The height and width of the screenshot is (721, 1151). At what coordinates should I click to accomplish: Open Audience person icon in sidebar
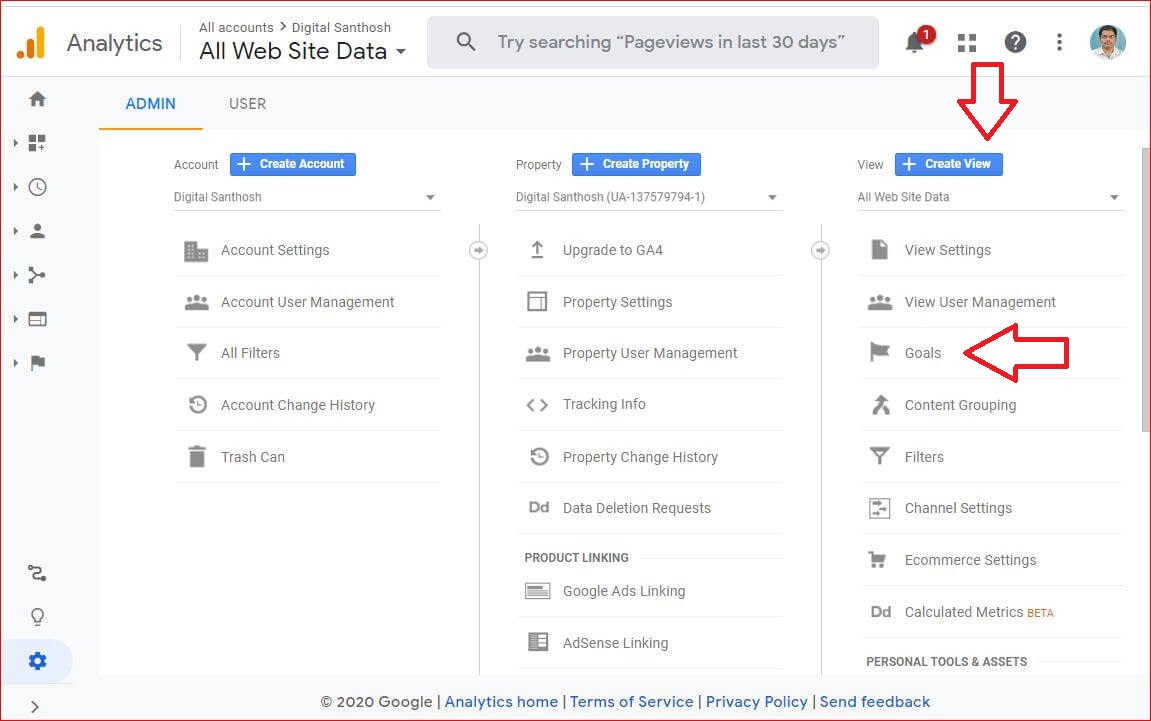tap(37, 231)
